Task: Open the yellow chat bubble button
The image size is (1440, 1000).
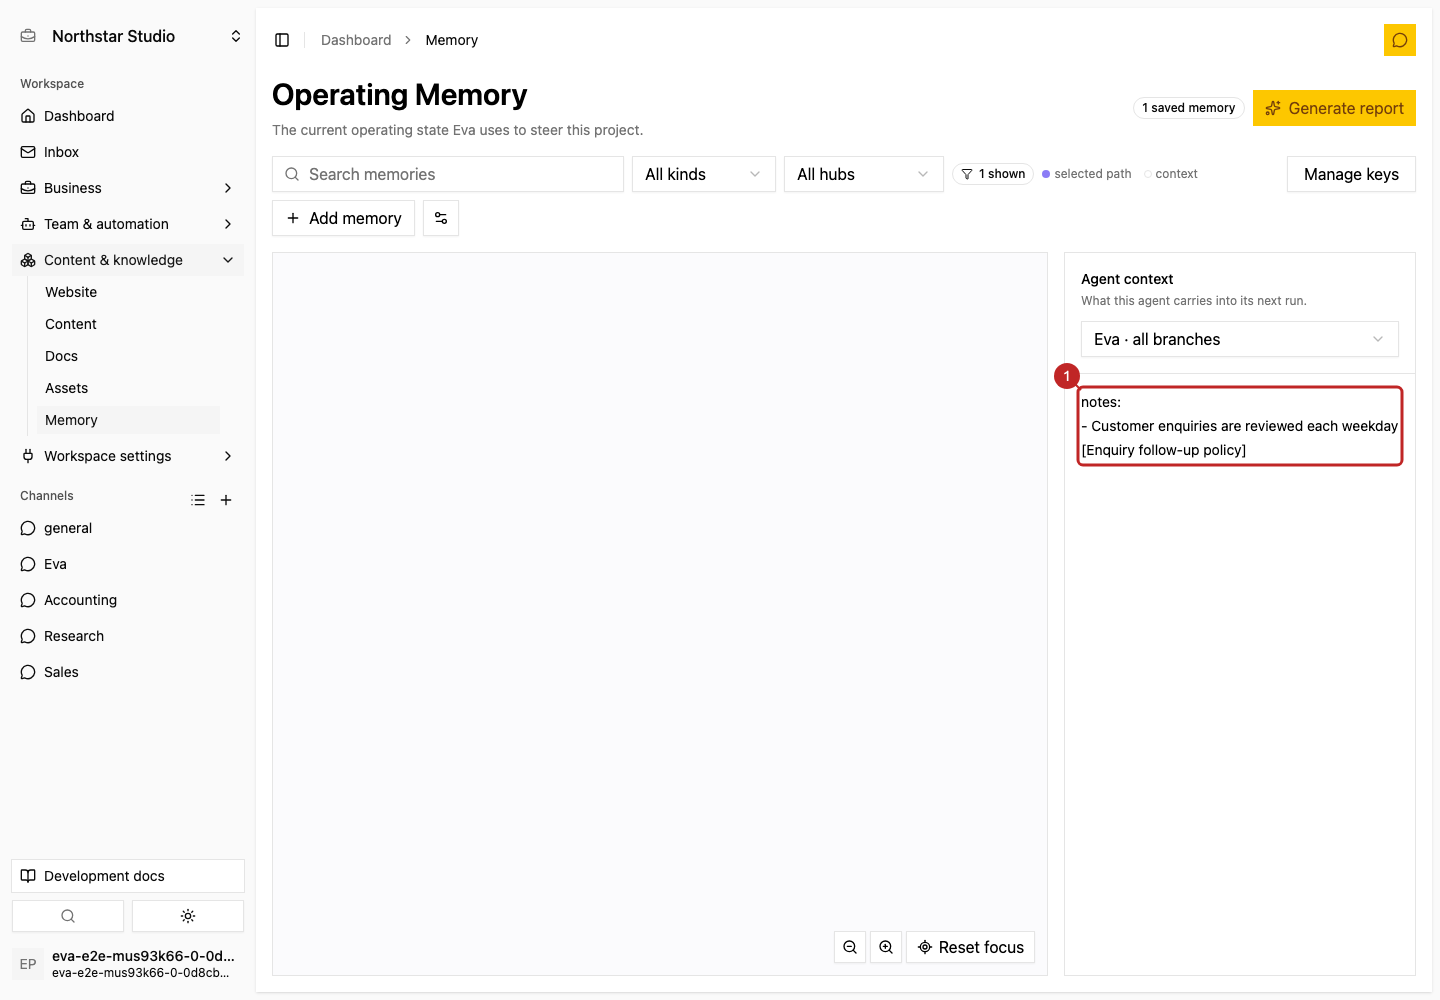Action: pyautogui.click(x=1400, y=40)
